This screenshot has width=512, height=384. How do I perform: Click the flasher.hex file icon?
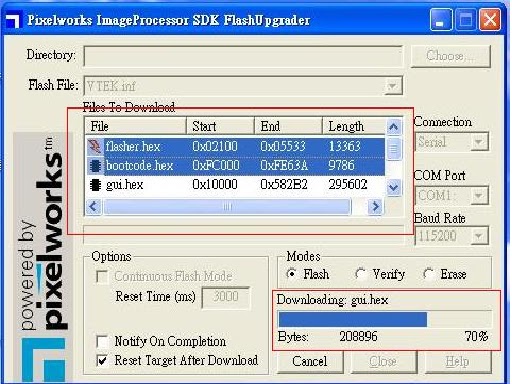[x=95, y=147]
